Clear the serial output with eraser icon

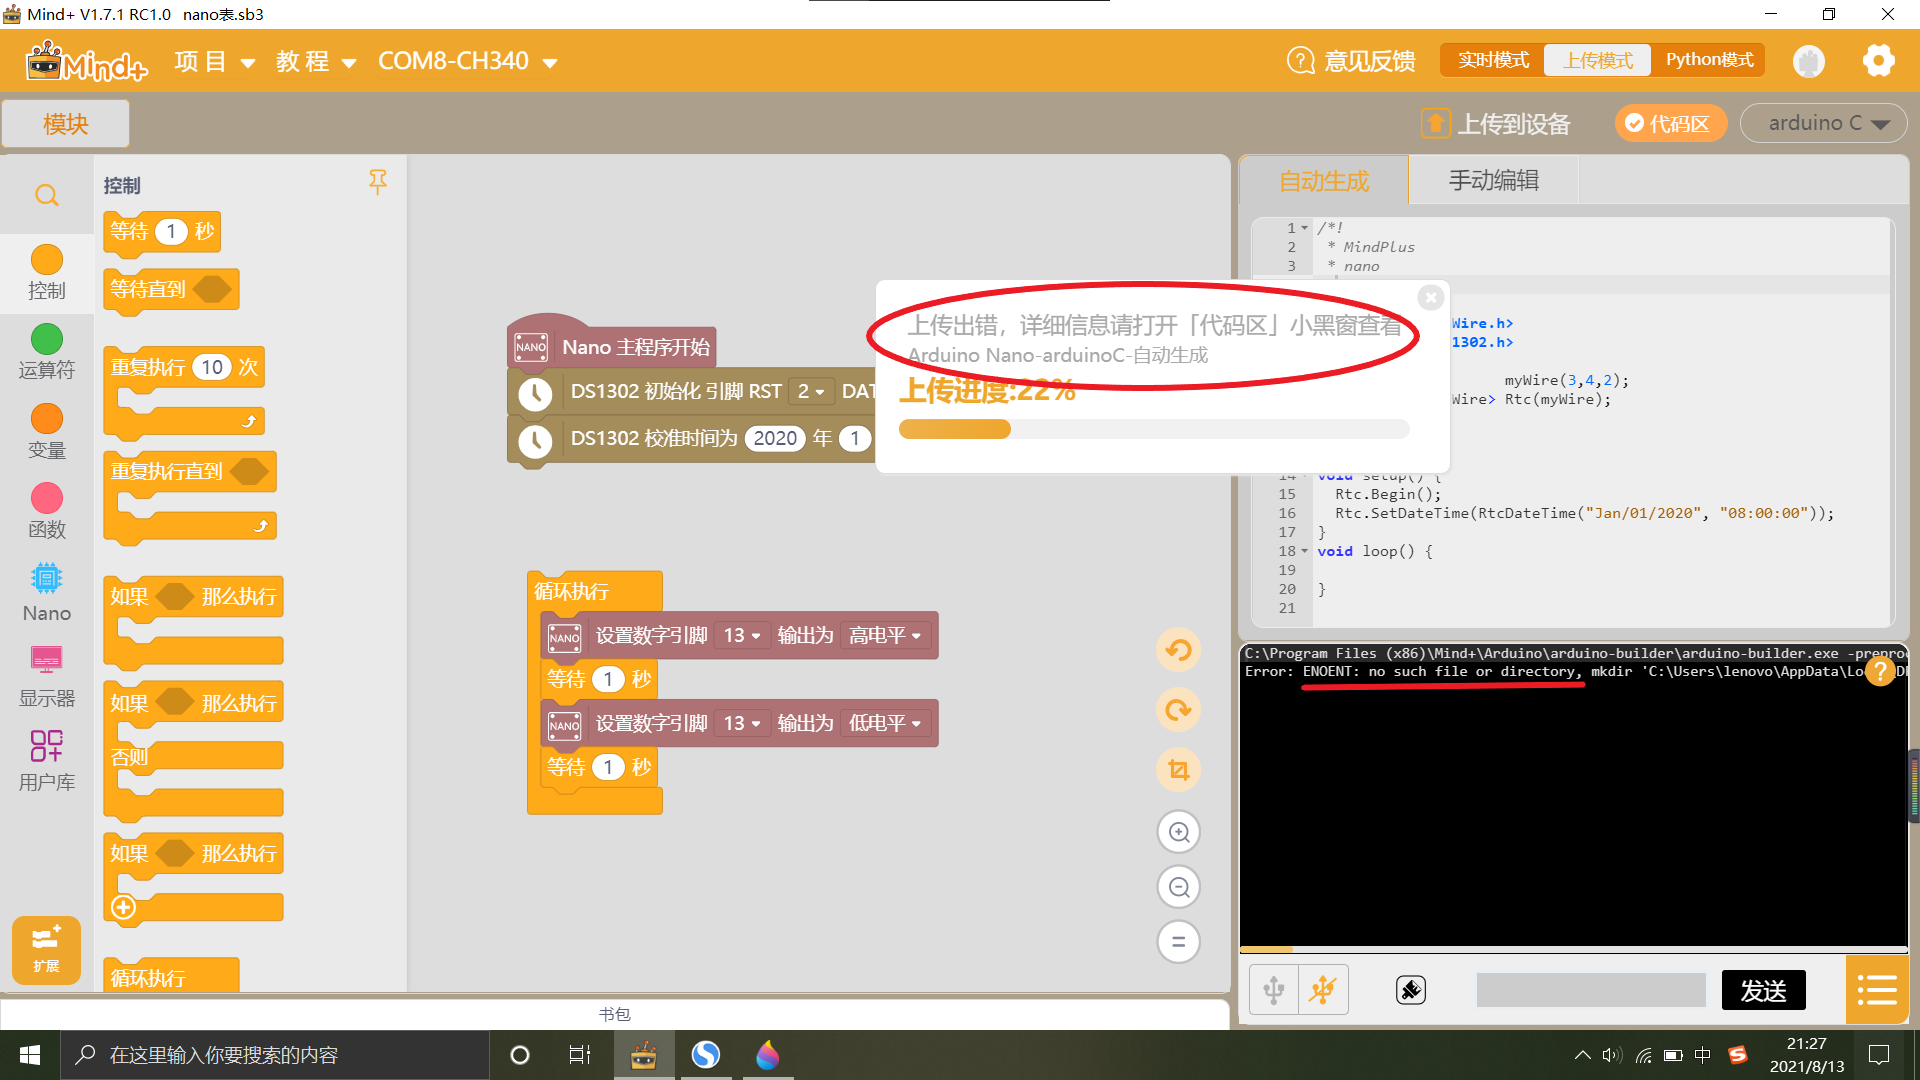point(1411,990)
